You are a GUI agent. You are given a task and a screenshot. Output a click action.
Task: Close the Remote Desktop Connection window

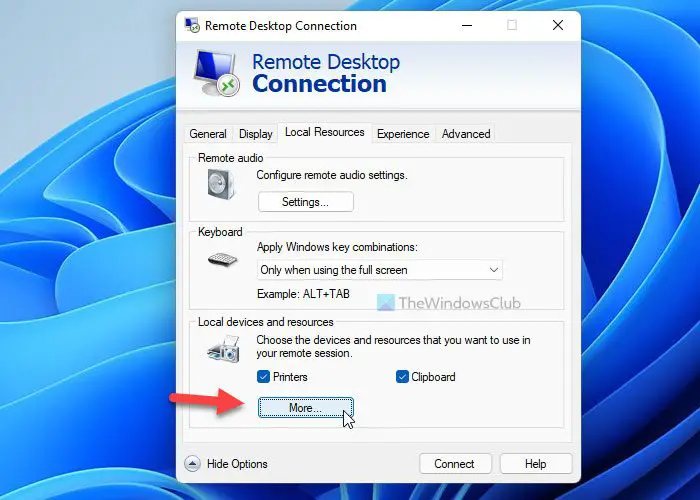tap(558, 25)
